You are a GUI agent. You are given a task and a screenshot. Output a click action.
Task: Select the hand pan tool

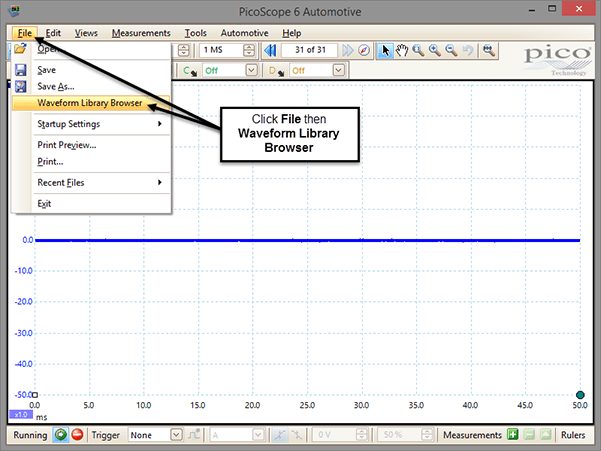point(402,50)
